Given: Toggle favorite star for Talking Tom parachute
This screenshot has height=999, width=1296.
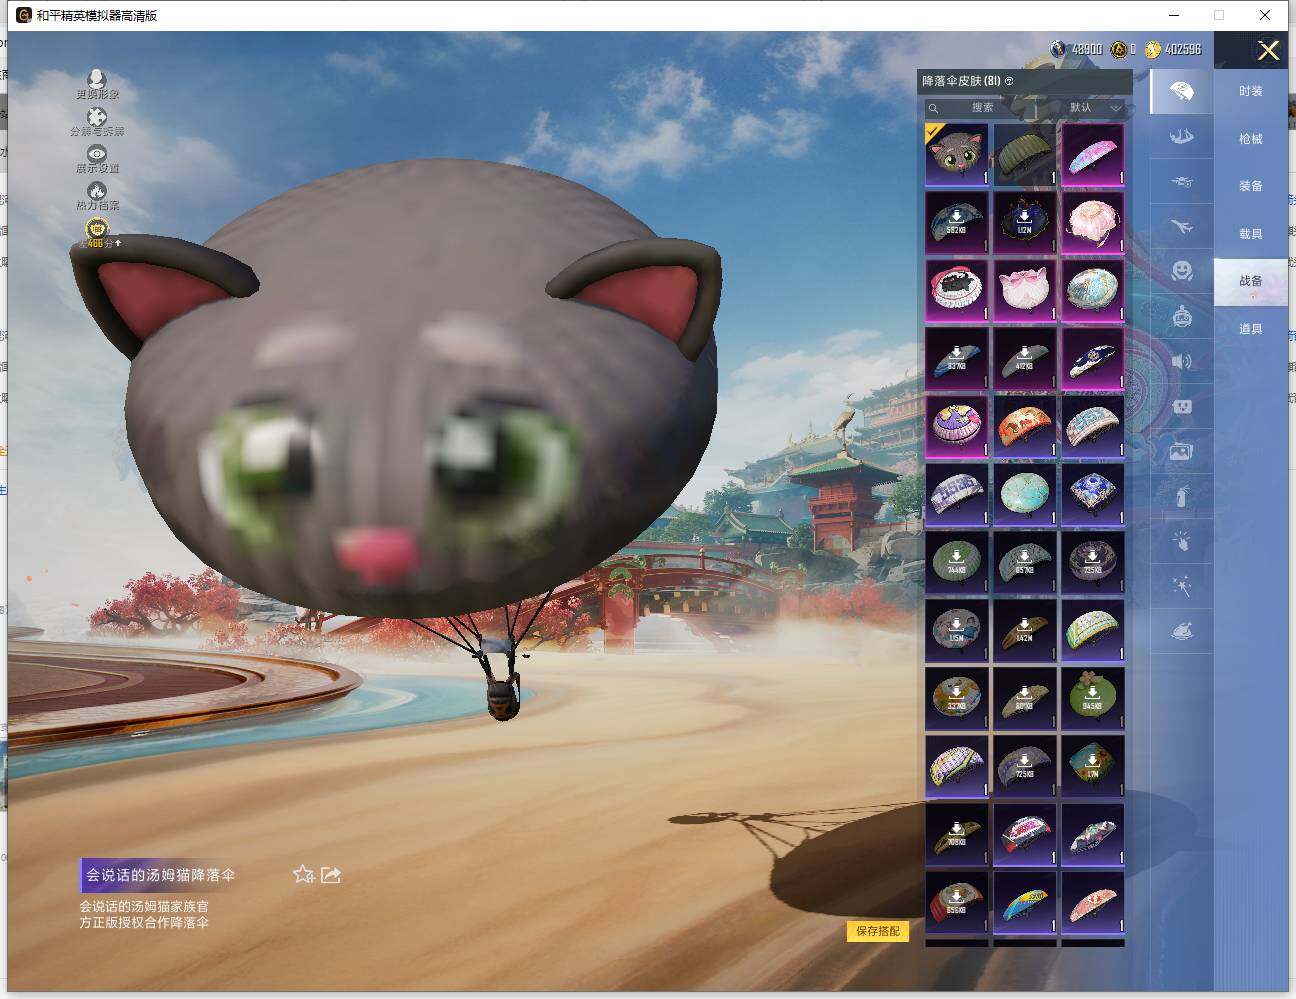Looking at the screenshot, I should tap(303, 875).
